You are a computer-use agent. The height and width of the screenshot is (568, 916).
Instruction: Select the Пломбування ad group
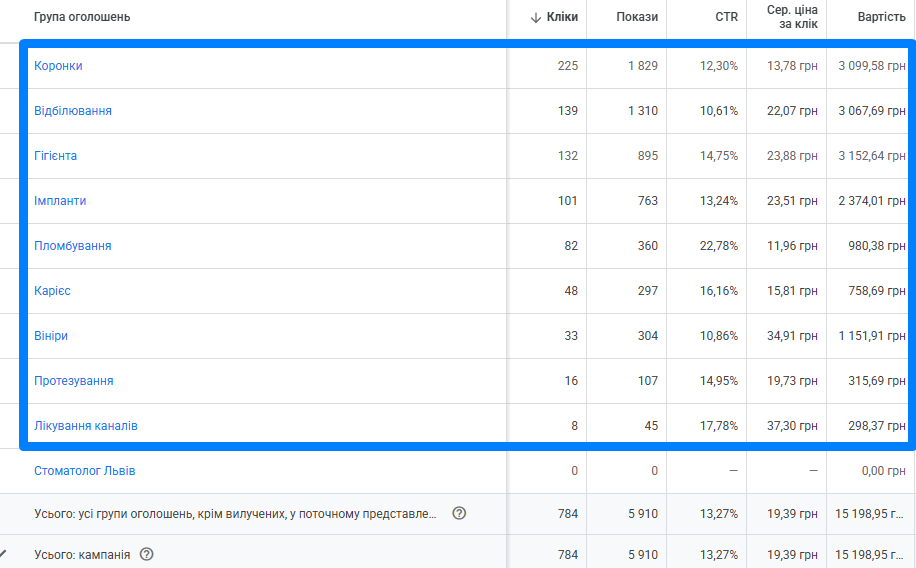click(x=72, y=245)
